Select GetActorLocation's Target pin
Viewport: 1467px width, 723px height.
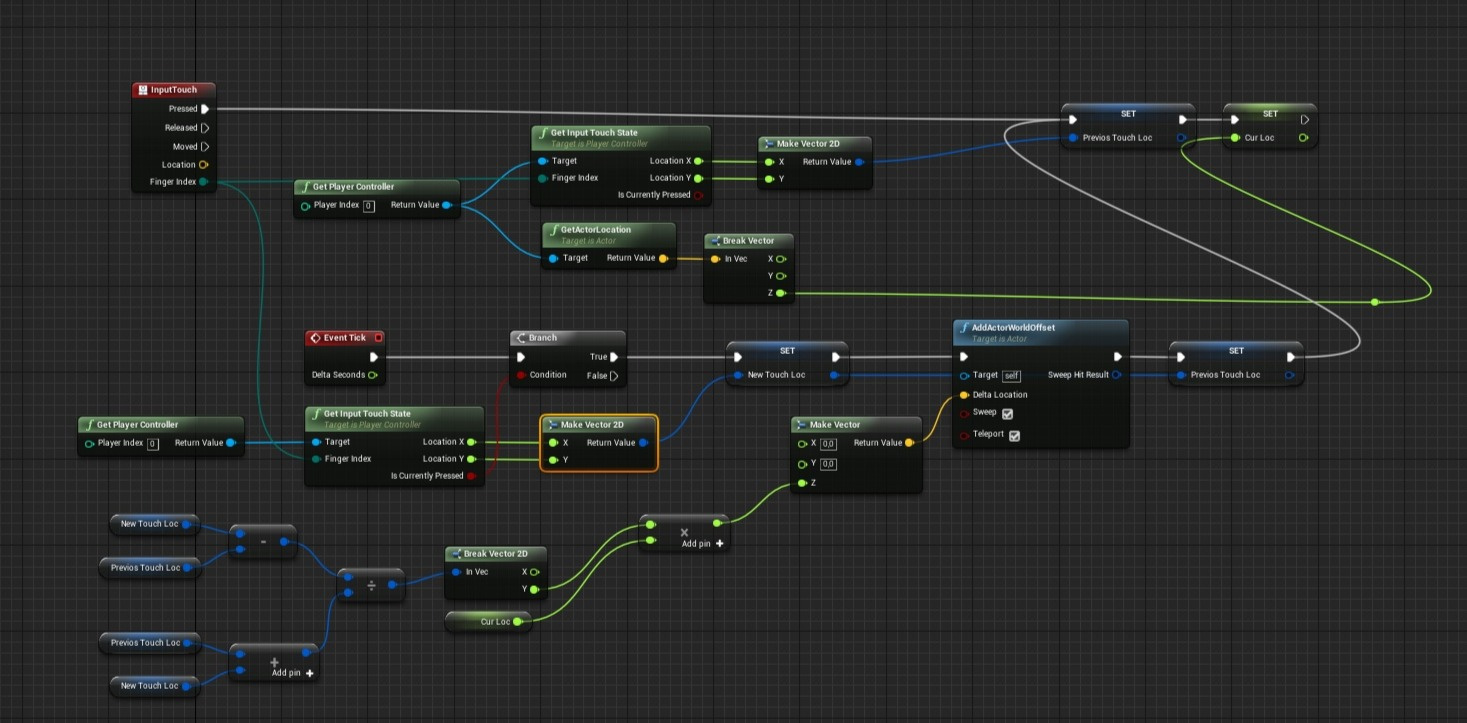[552, 258]
